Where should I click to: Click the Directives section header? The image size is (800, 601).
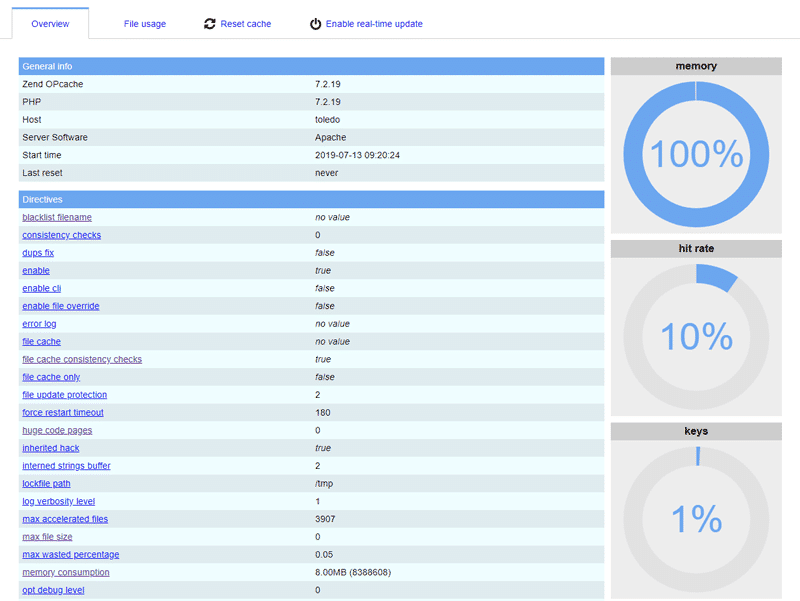tap(42, 199)
